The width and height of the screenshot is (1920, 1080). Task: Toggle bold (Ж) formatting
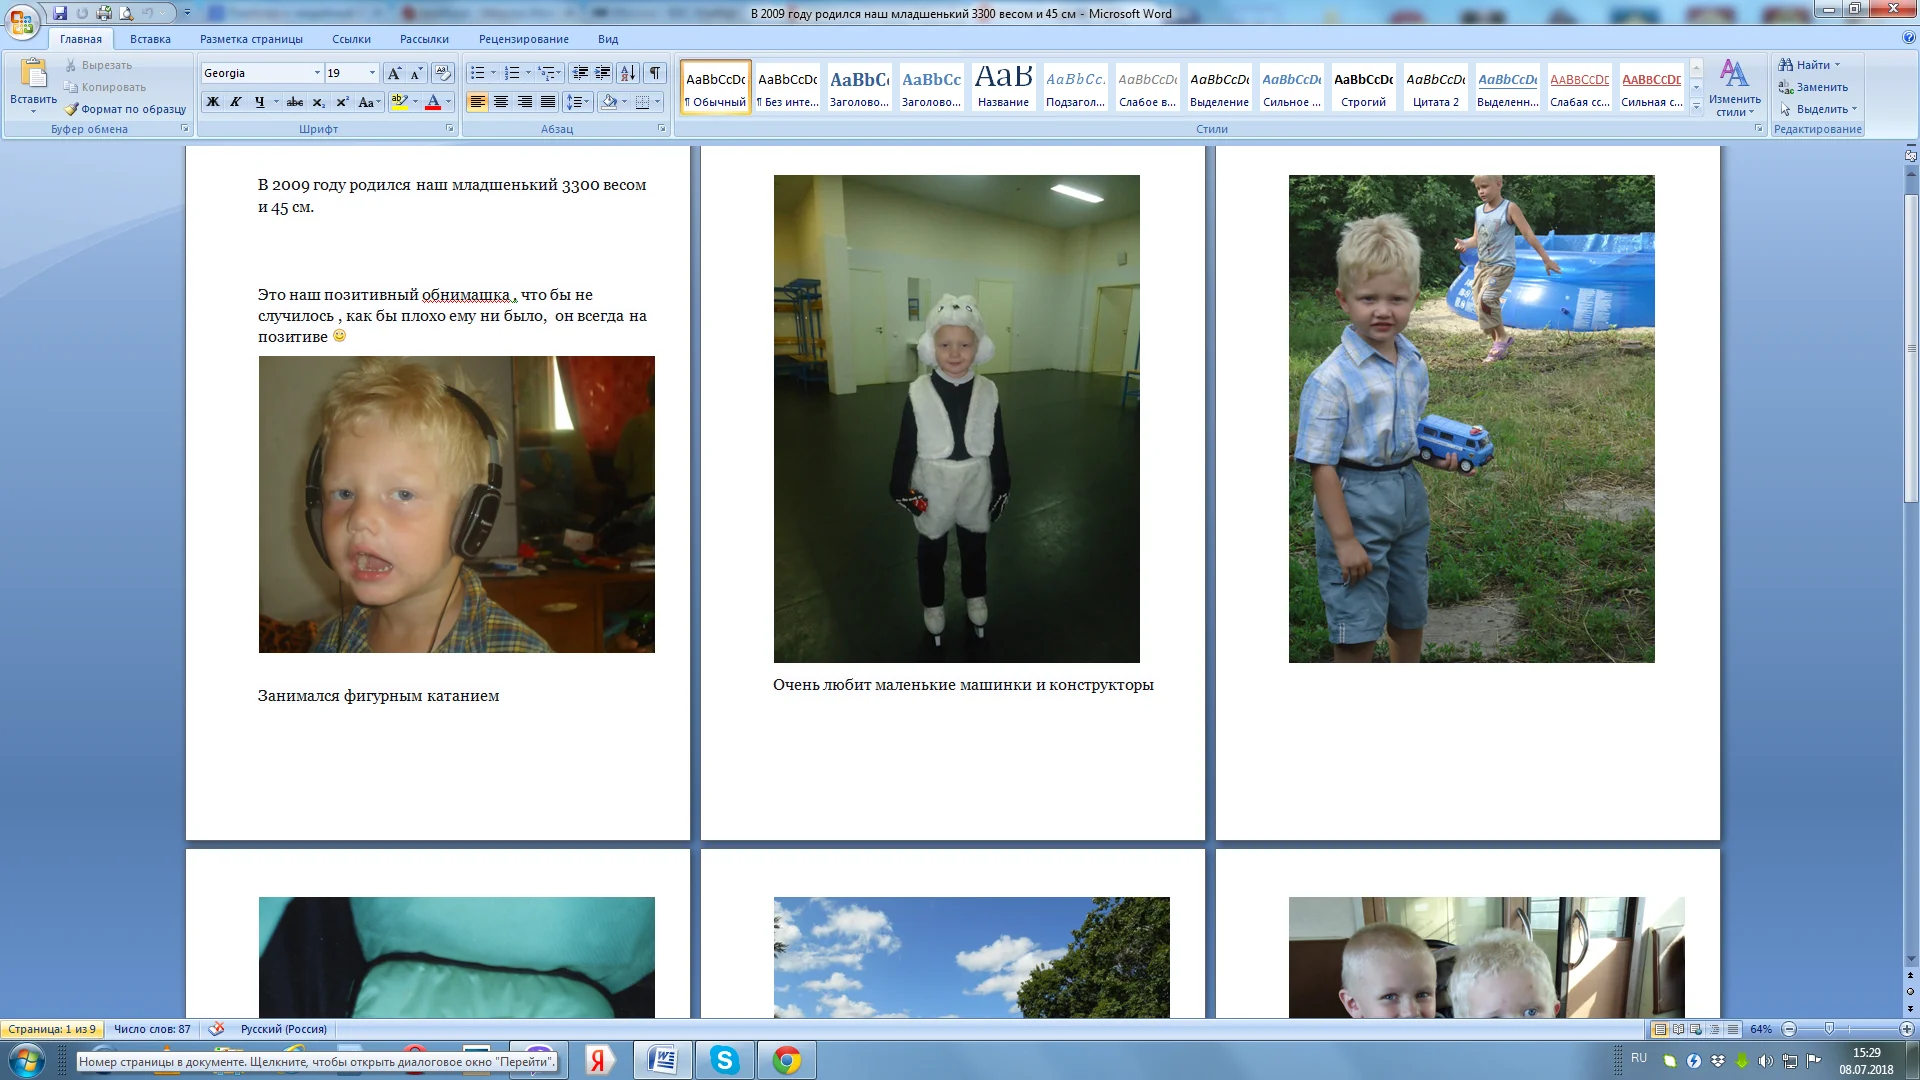212,102
